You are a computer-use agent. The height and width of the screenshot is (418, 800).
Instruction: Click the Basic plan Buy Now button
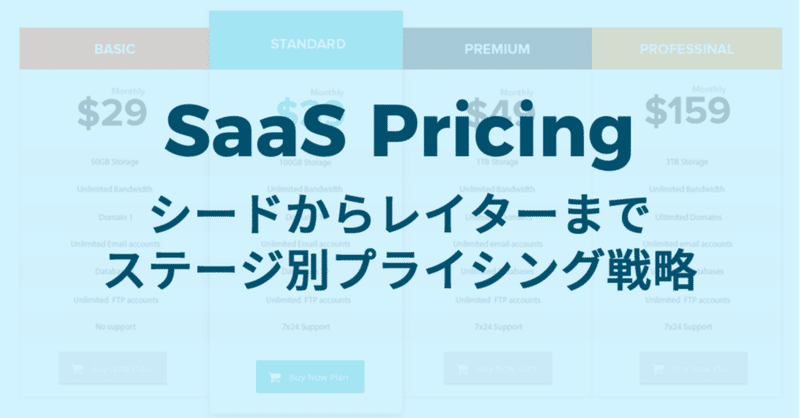click(x=113, y=368)
